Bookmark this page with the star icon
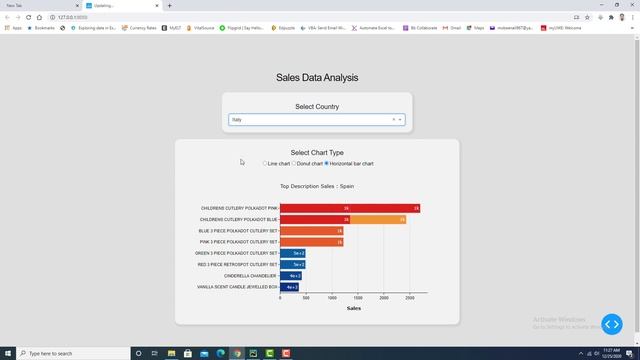640x360 pixels. click(x=587, y=17)
